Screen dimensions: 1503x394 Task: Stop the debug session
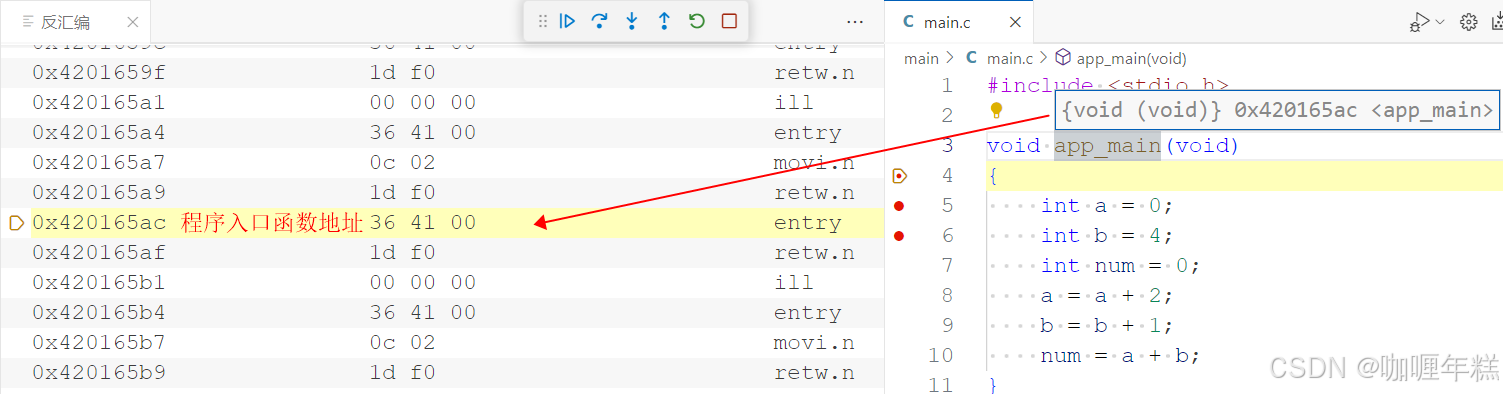pyautogui.click(x=729, y=21)
